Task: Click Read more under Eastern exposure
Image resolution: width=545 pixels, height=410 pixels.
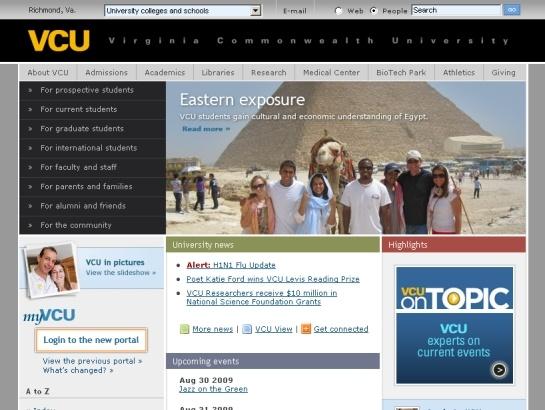Action: click(x=206, y=129)
